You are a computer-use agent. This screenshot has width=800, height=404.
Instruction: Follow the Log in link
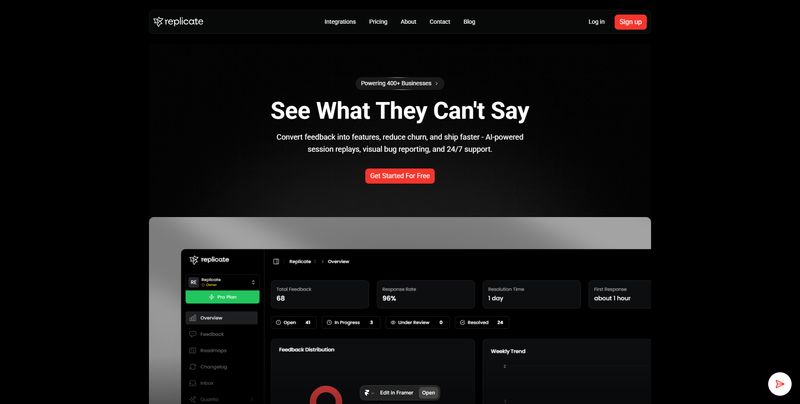[x=596, y=22]
